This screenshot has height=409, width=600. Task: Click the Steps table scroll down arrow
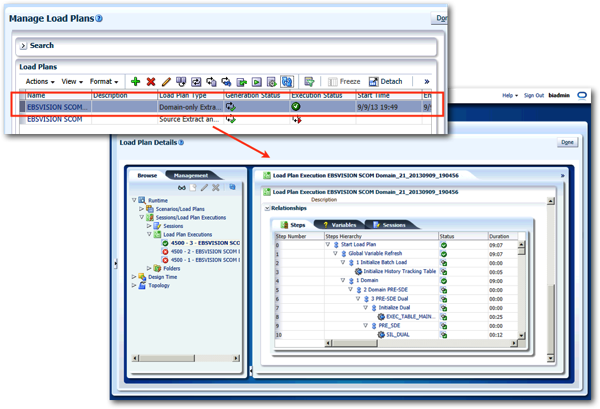521,336
